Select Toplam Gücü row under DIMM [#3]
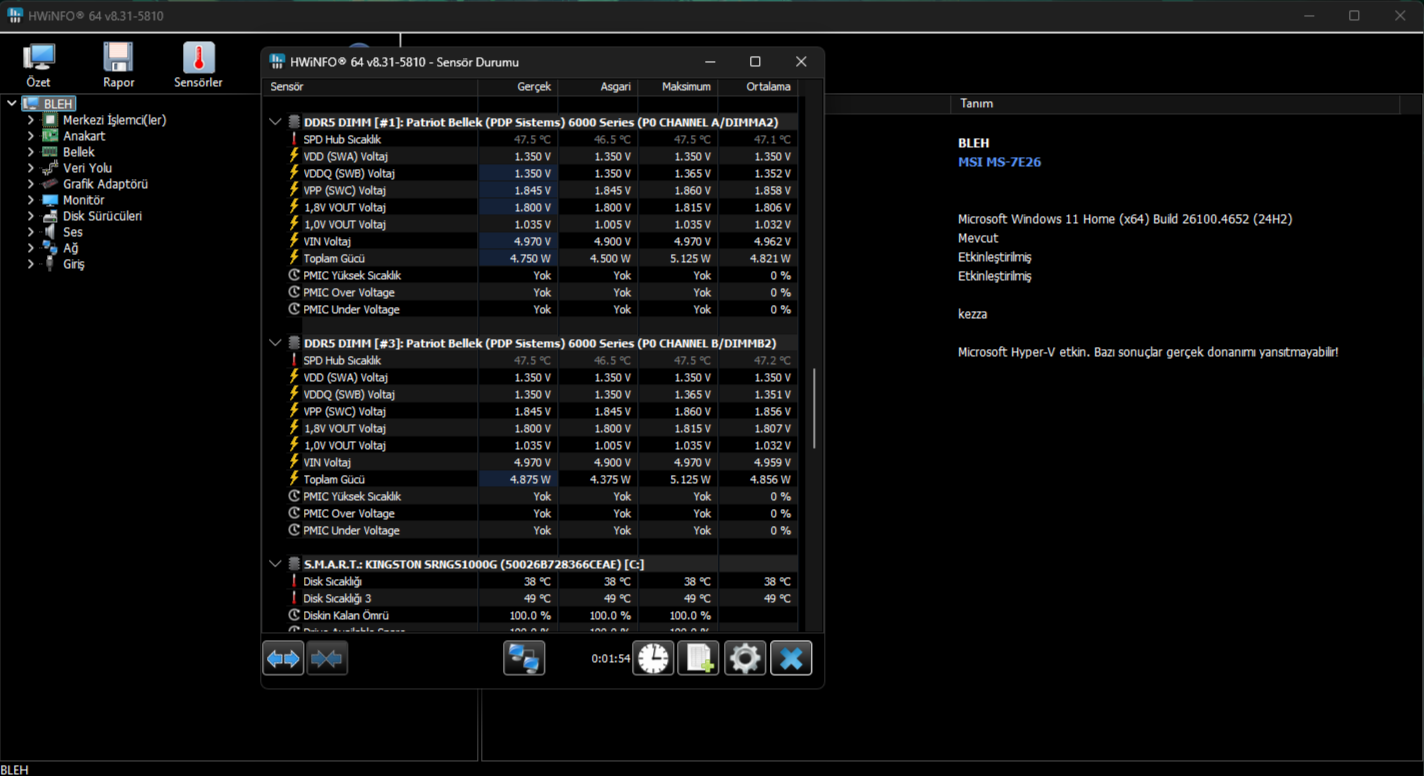Screen dimensions: 1424x776 tap(530, 480)
